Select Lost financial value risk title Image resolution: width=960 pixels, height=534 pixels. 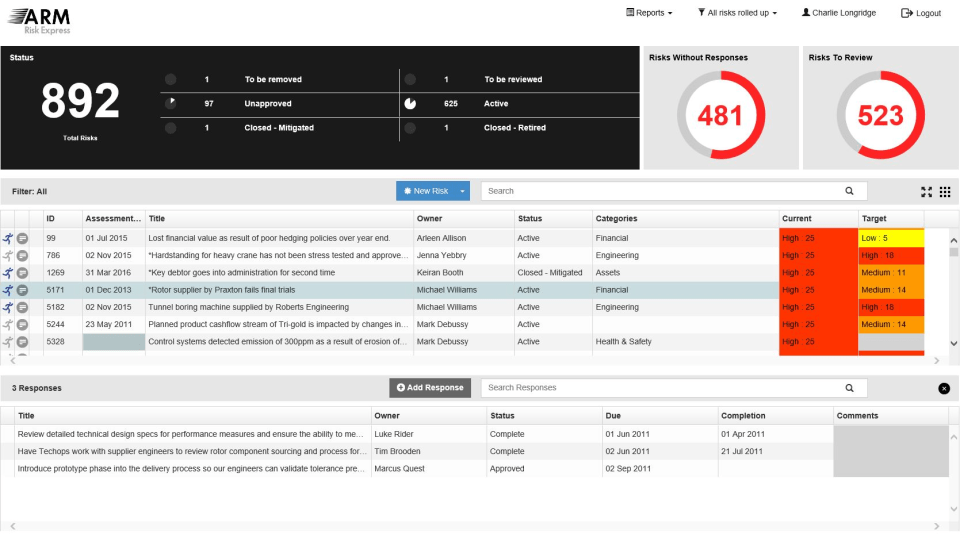coord(269,238)
